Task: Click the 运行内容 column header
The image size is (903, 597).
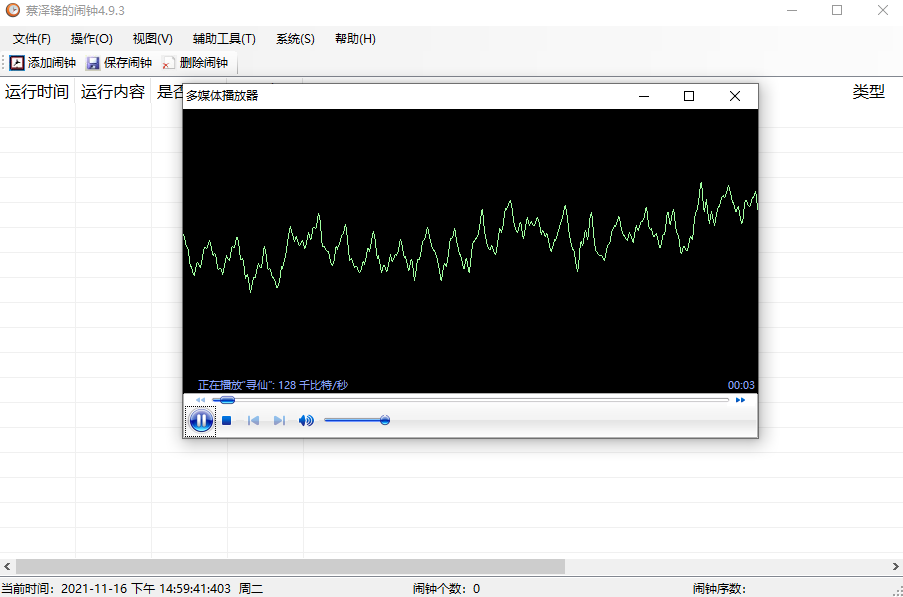Action: pos(113,92)
